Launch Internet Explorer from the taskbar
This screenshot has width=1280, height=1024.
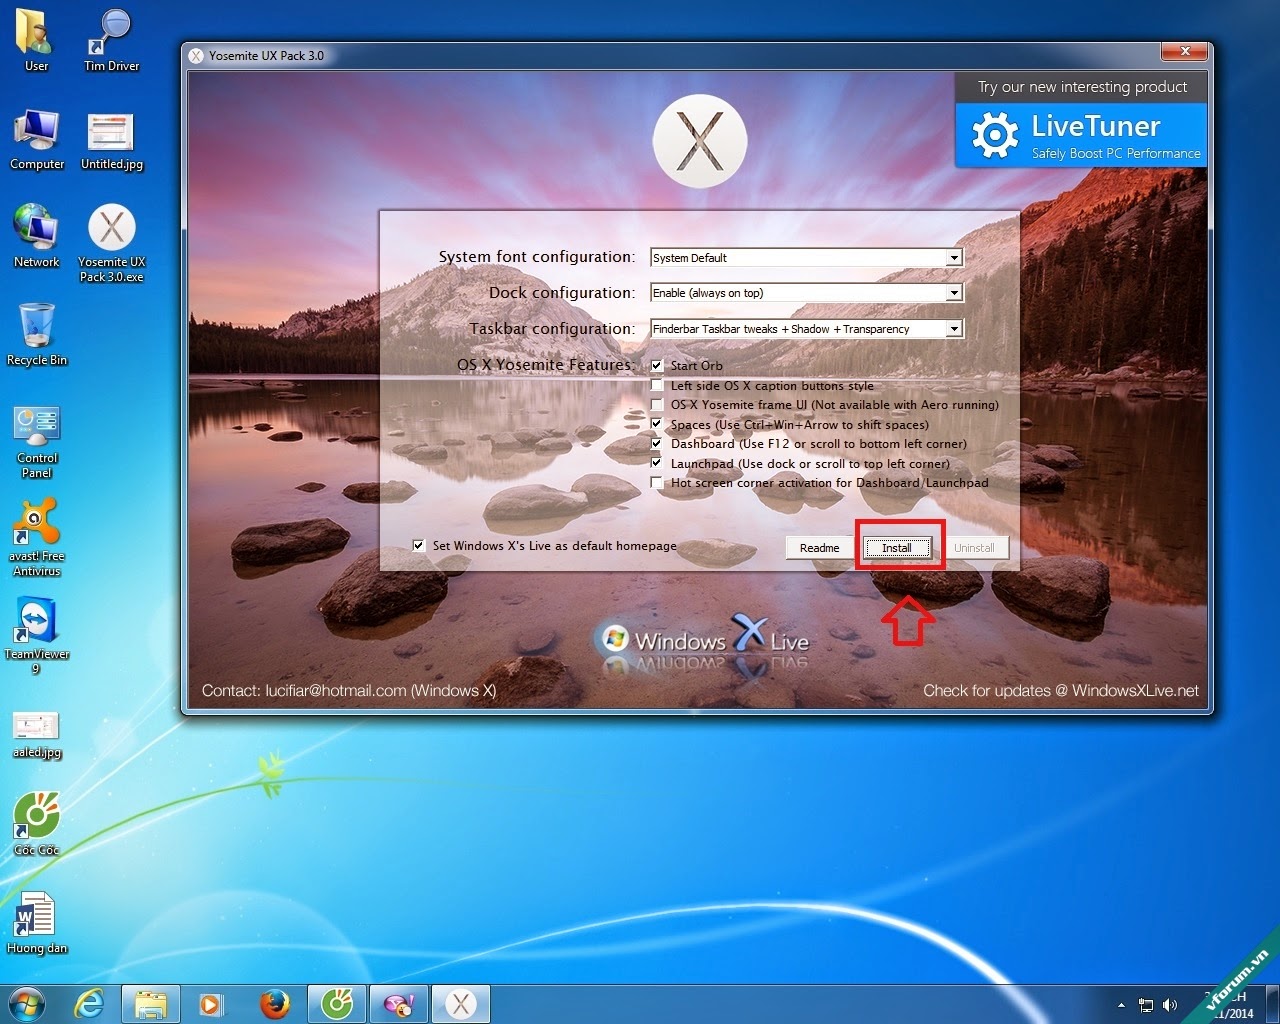coord(90,1004)
